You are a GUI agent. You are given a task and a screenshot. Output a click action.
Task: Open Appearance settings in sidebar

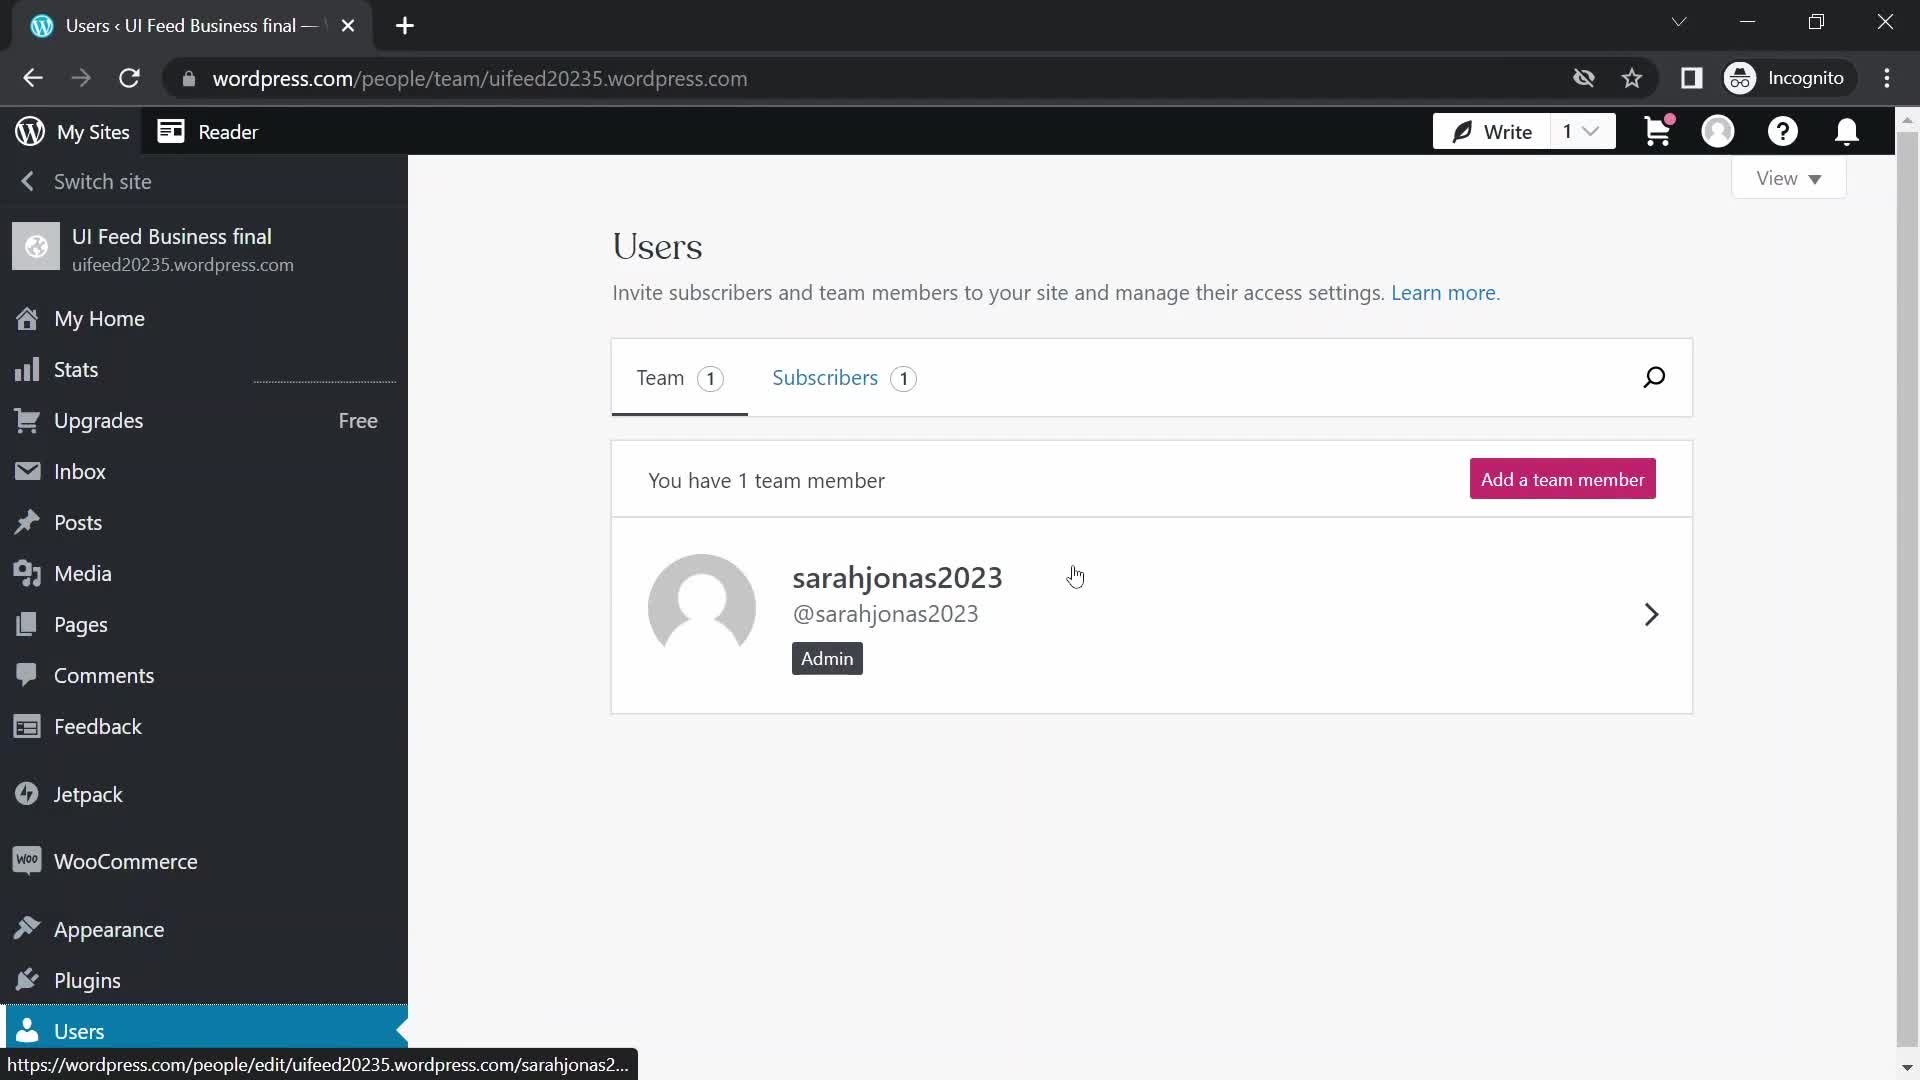tap(108, 928)
